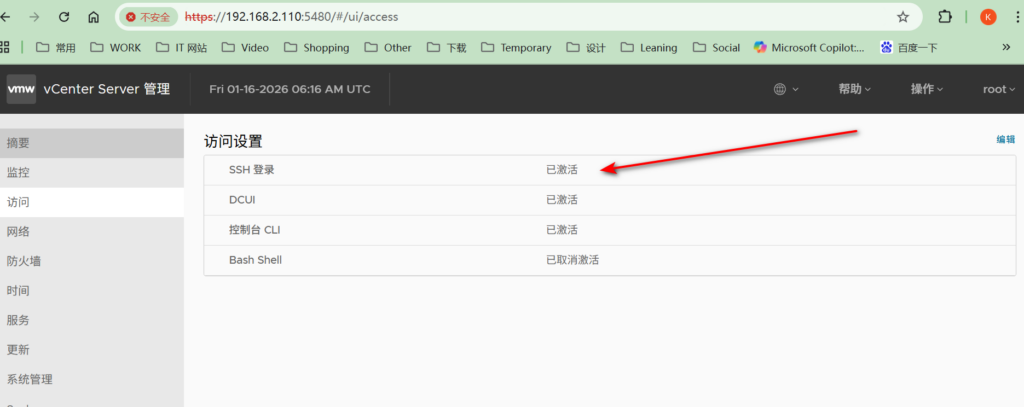Viewport: 1024px width, 407px height.
Task: Open the Chrome profile avatar
Action: [x=988, y=17]
